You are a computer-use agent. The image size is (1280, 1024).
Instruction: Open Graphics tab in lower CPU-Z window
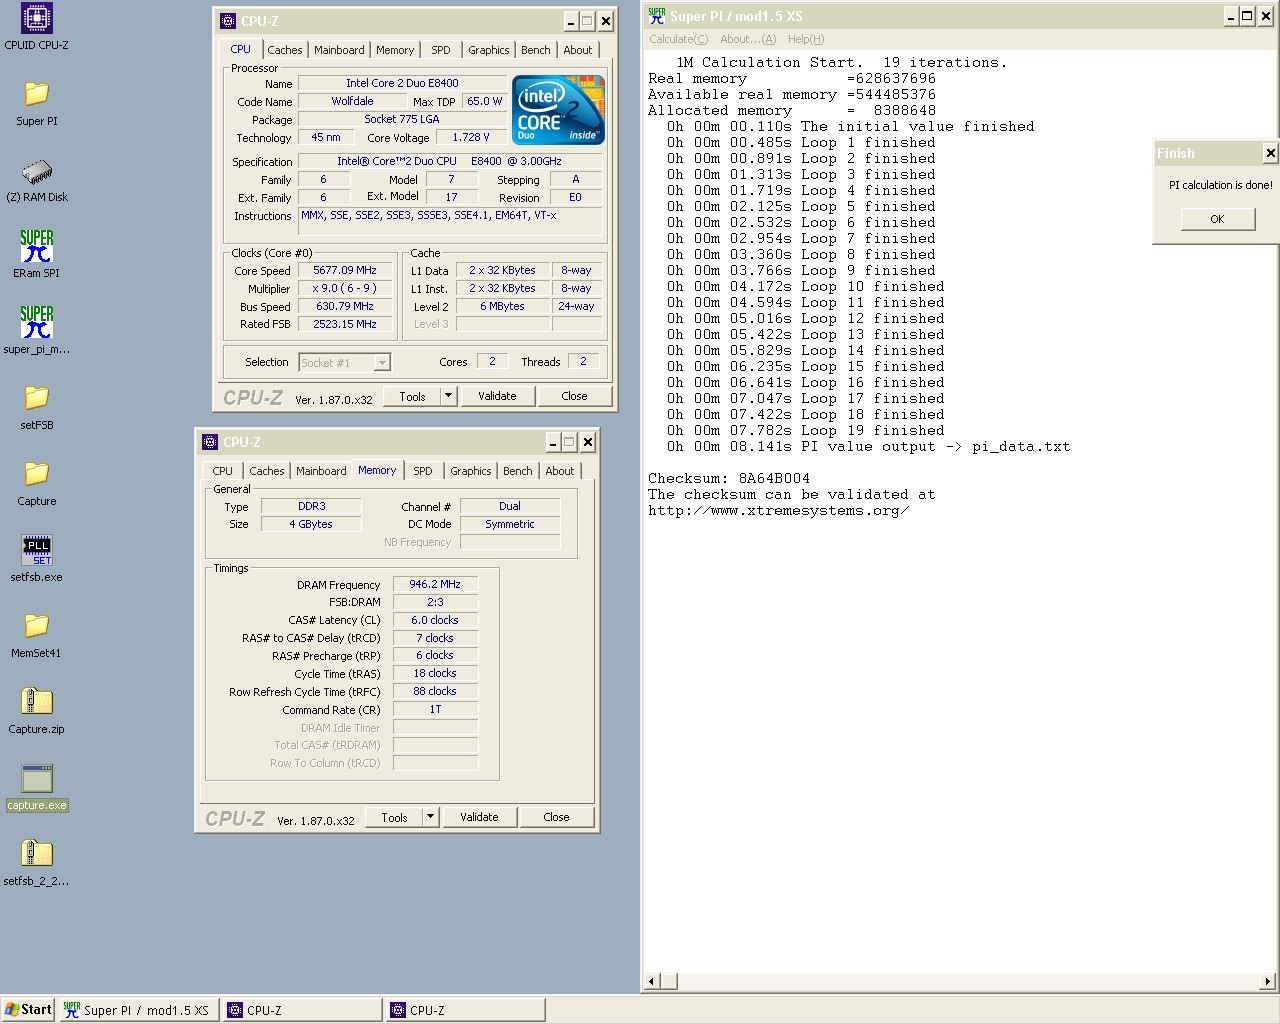(471, 471)
